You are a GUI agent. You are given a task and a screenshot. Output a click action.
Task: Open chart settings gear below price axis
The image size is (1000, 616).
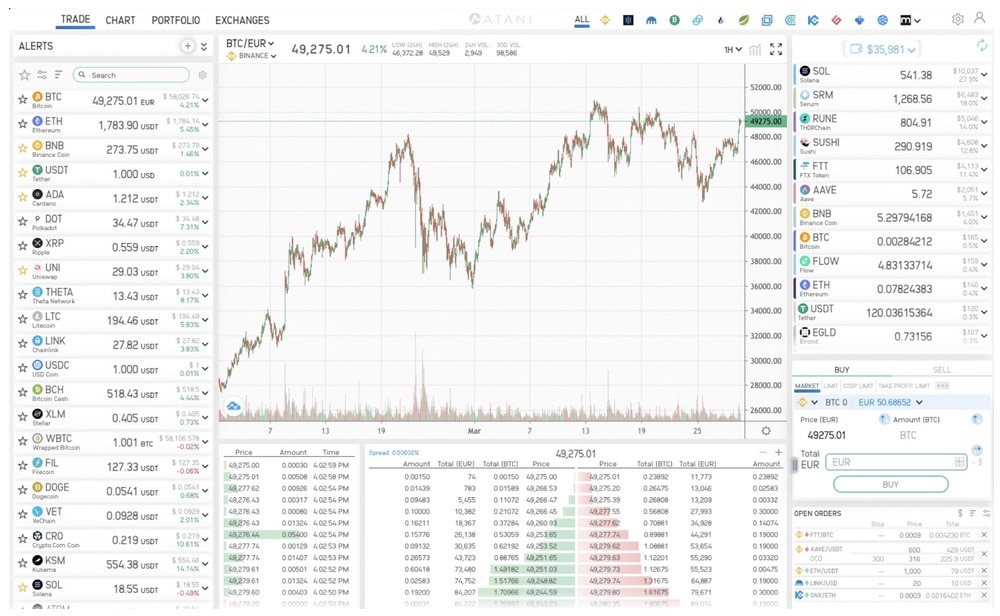[766, 431]
